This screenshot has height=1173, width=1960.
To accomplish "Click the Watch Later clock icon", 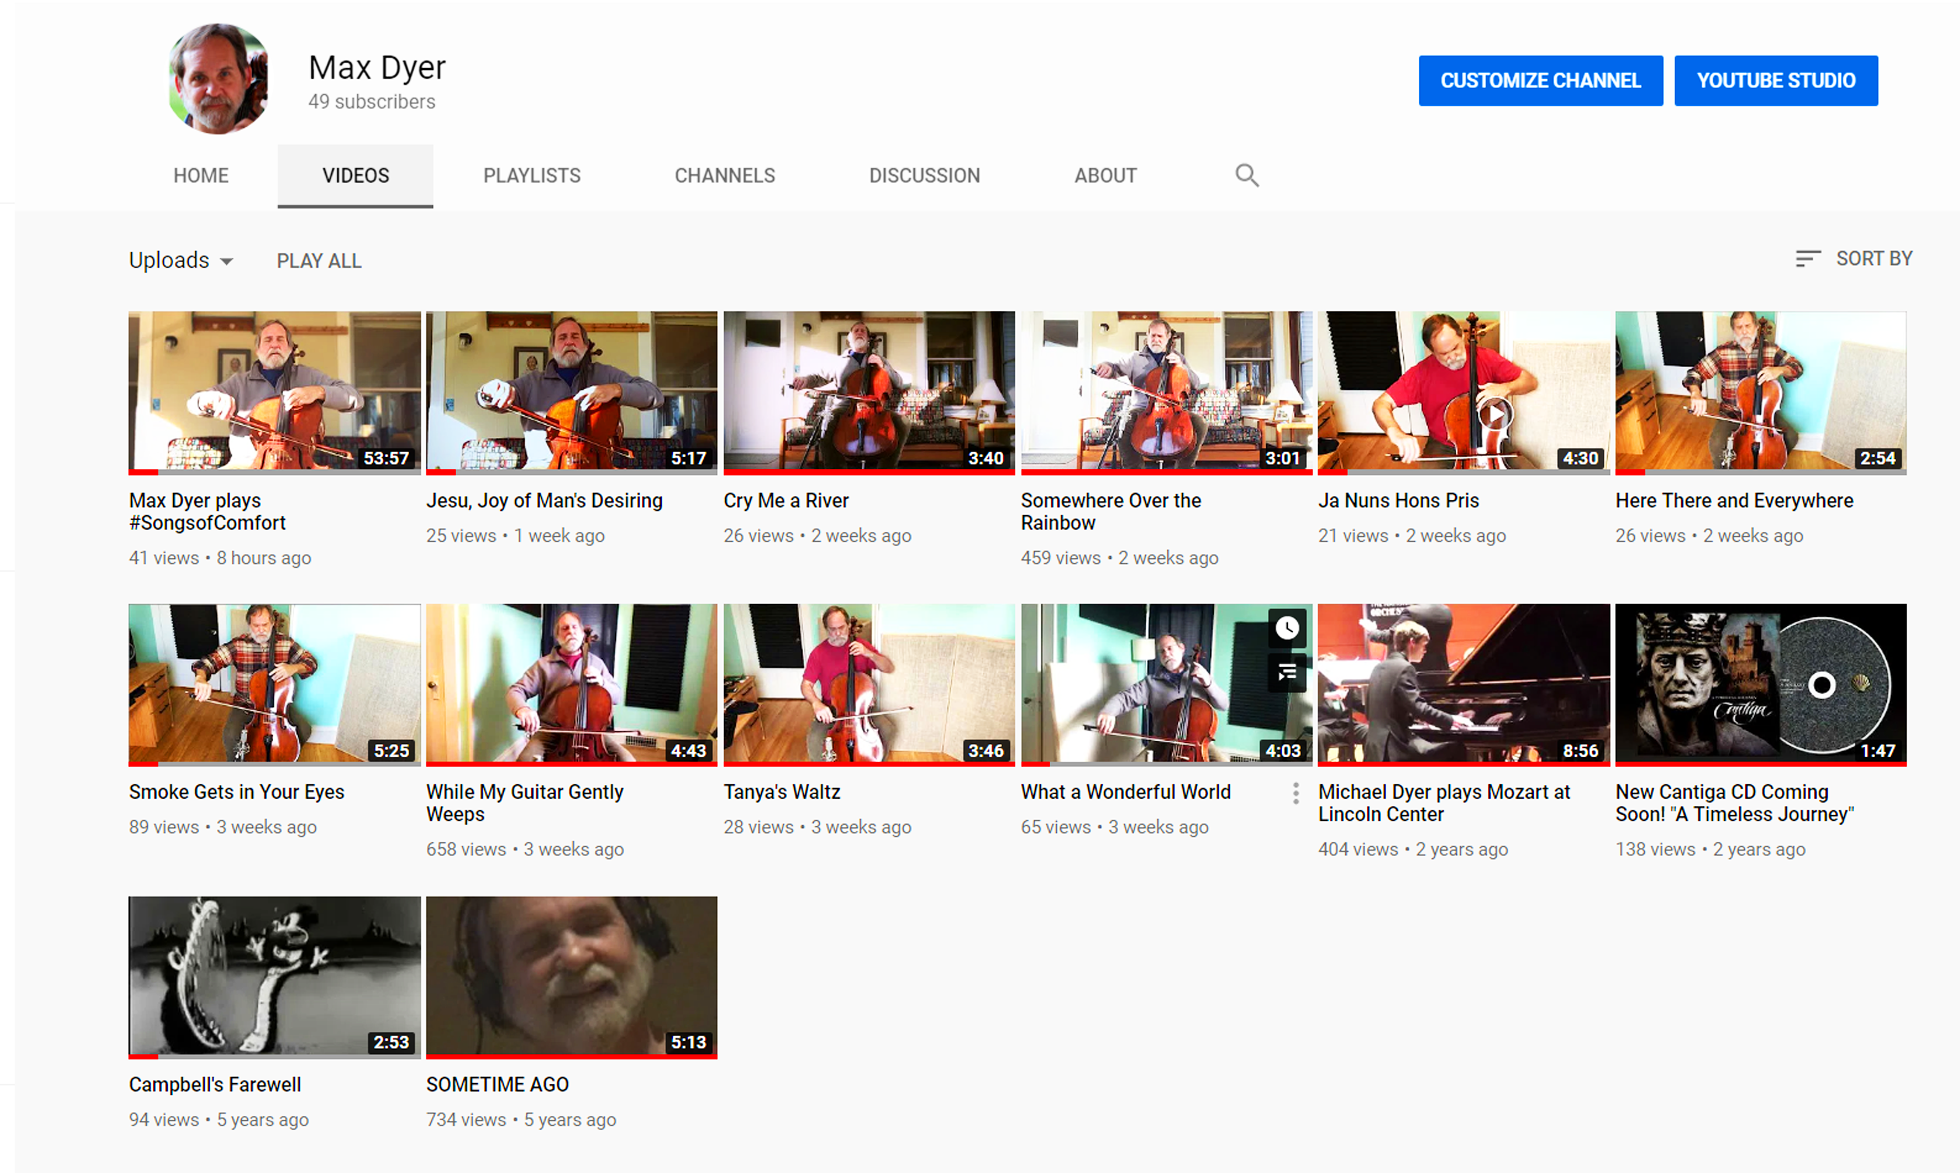I will (x=1287, y=628).
